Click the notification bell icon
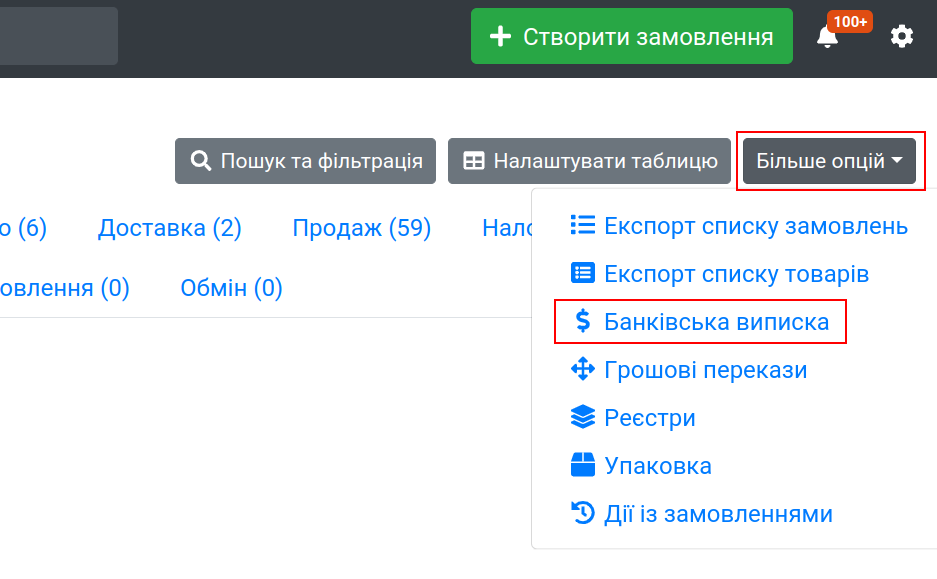This screenshot has height=579, width=937. 828,38
